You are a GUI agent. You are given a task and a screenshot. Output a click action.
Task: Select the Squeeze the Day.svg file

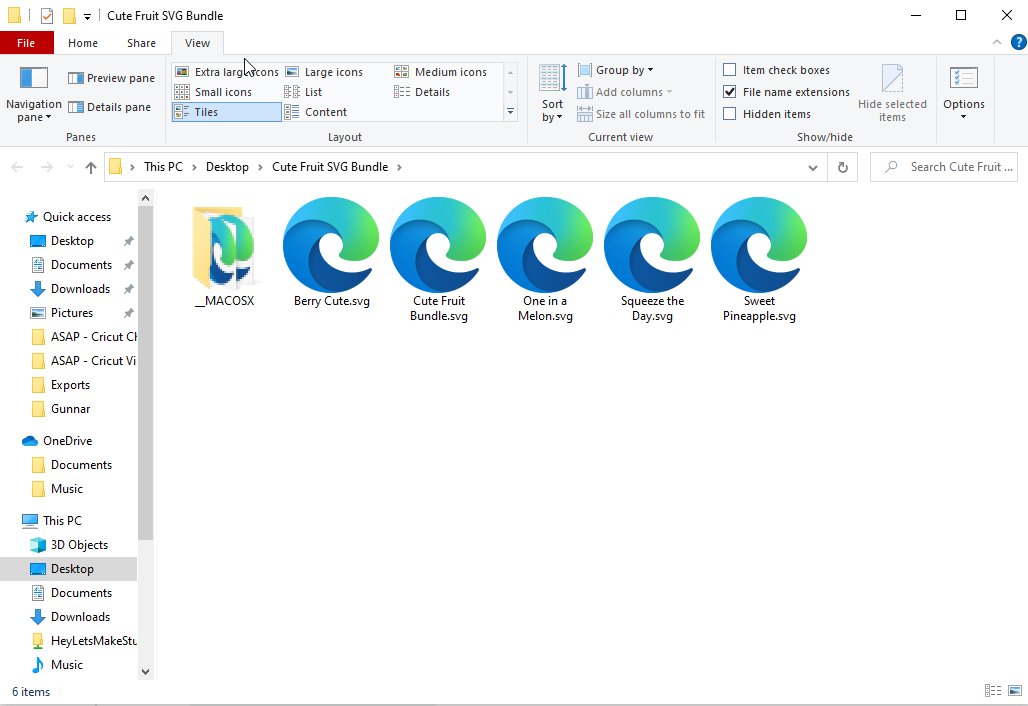652,260
